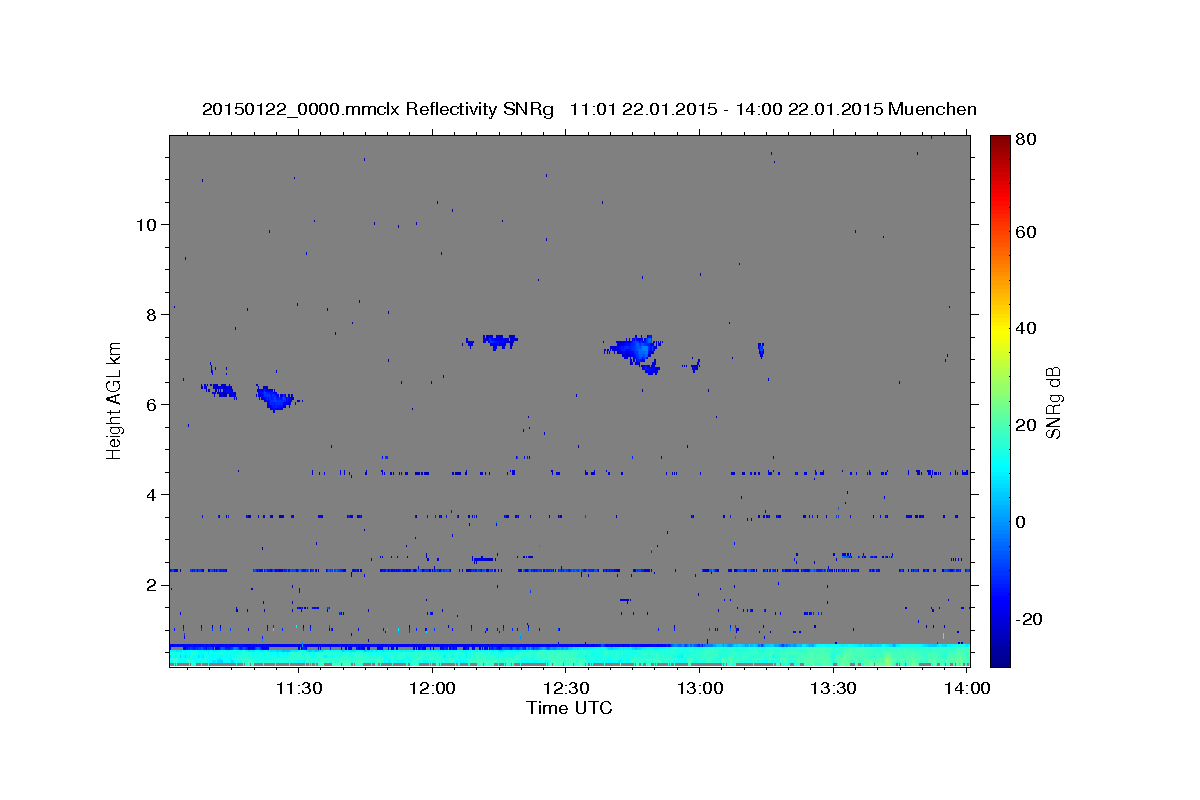Click the 14:00 time tick label
Image resolution: width=1200 pixels, height=800 pixels.
pos(967,689)
